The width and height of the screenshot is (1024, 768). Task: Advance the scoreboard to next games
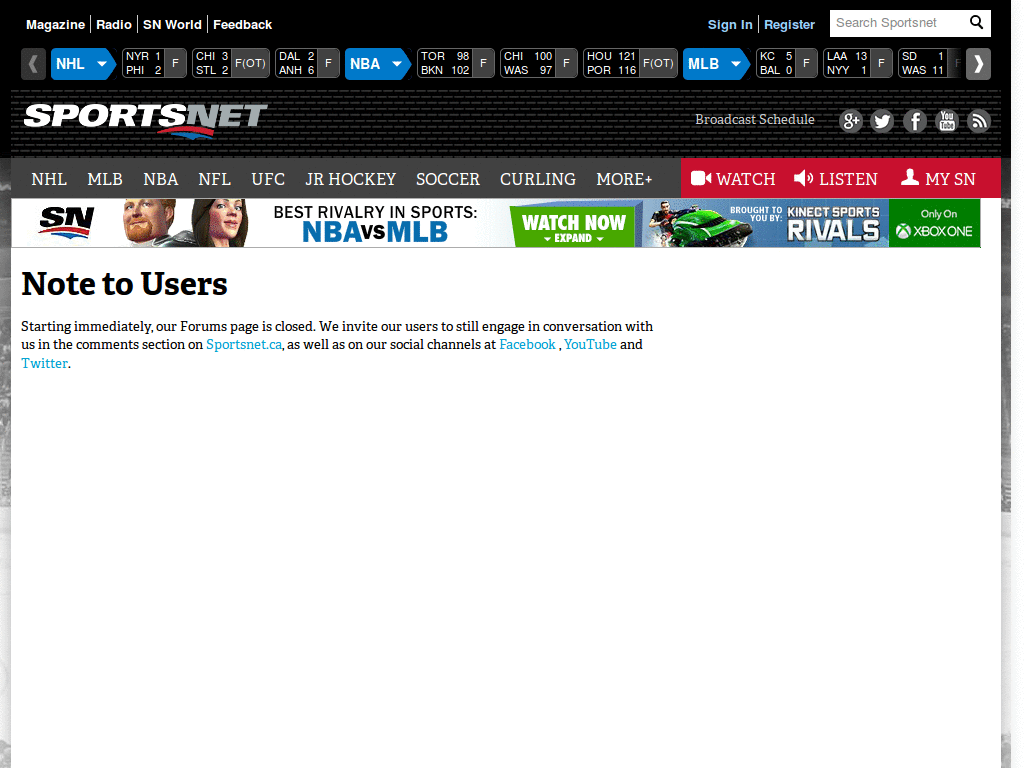click(978, 64)
